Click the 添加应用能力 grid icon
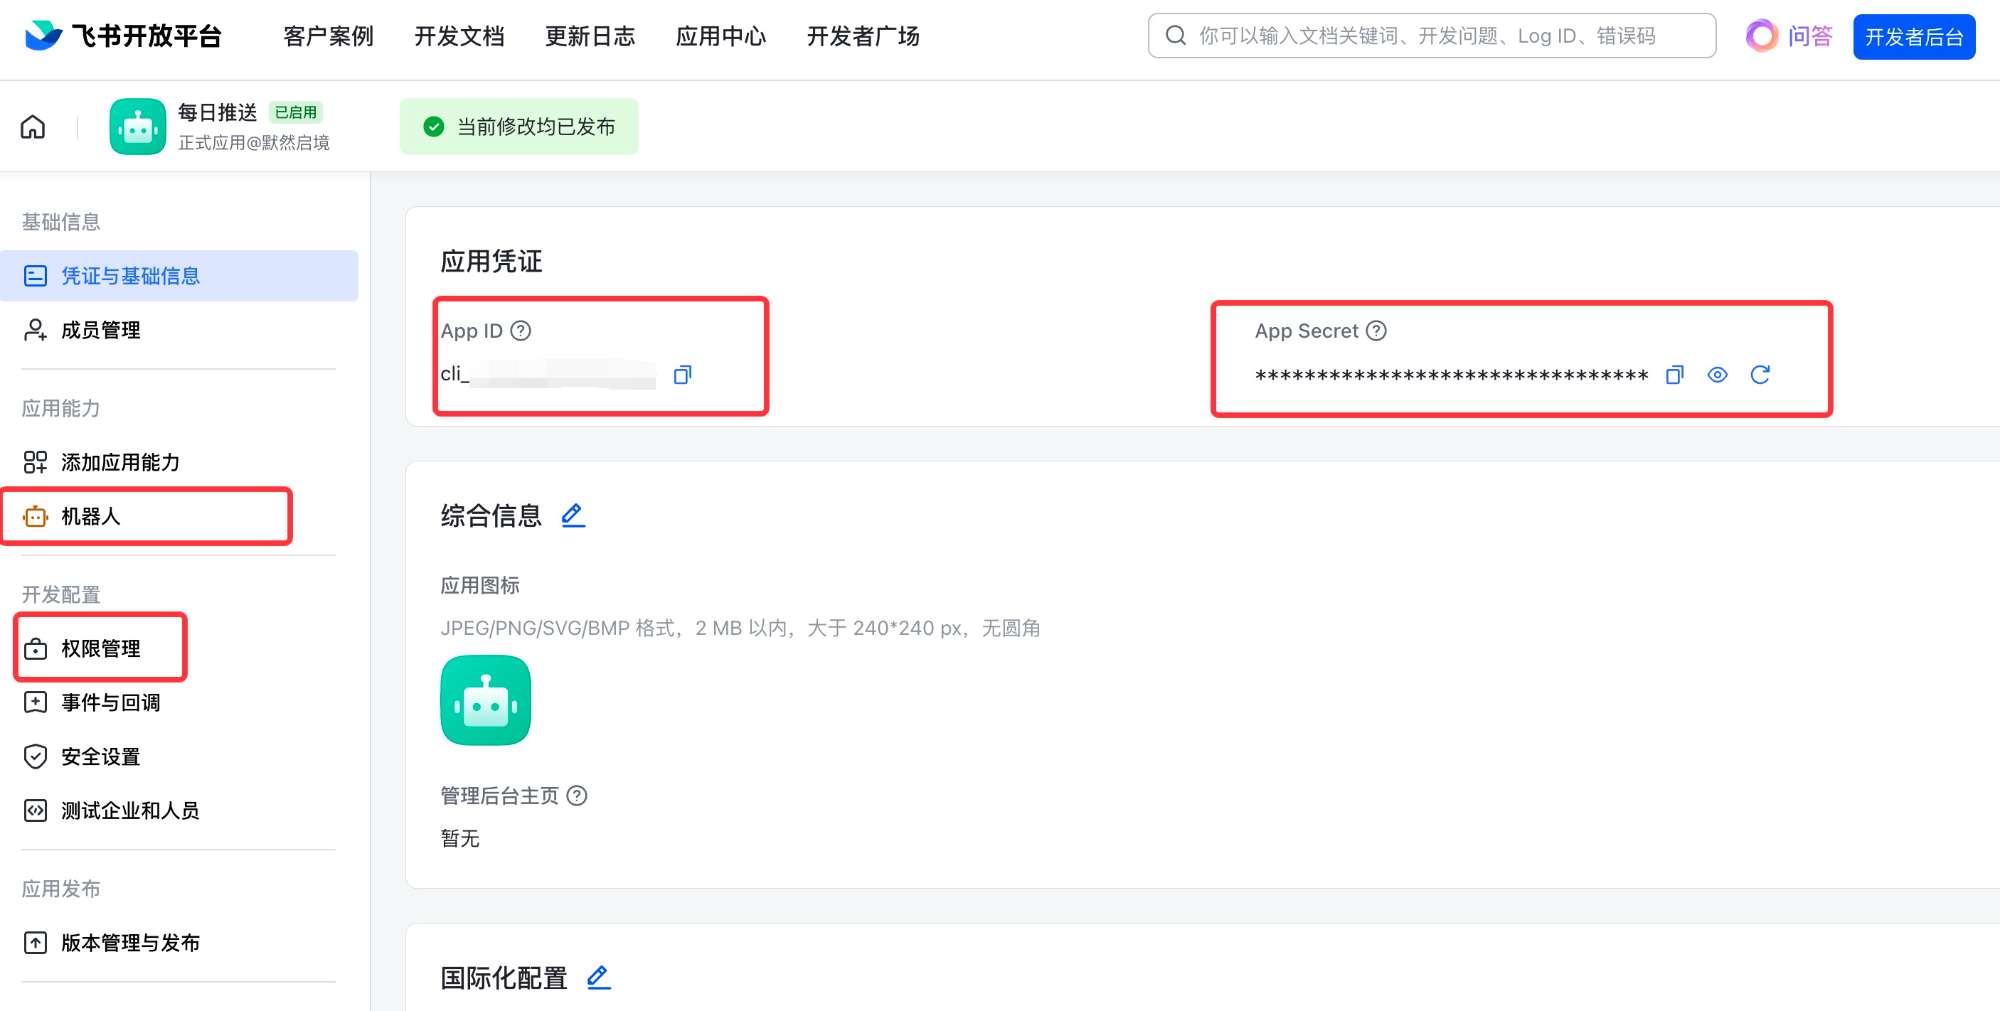2000x1011 pixels. [x=35, y=462]
